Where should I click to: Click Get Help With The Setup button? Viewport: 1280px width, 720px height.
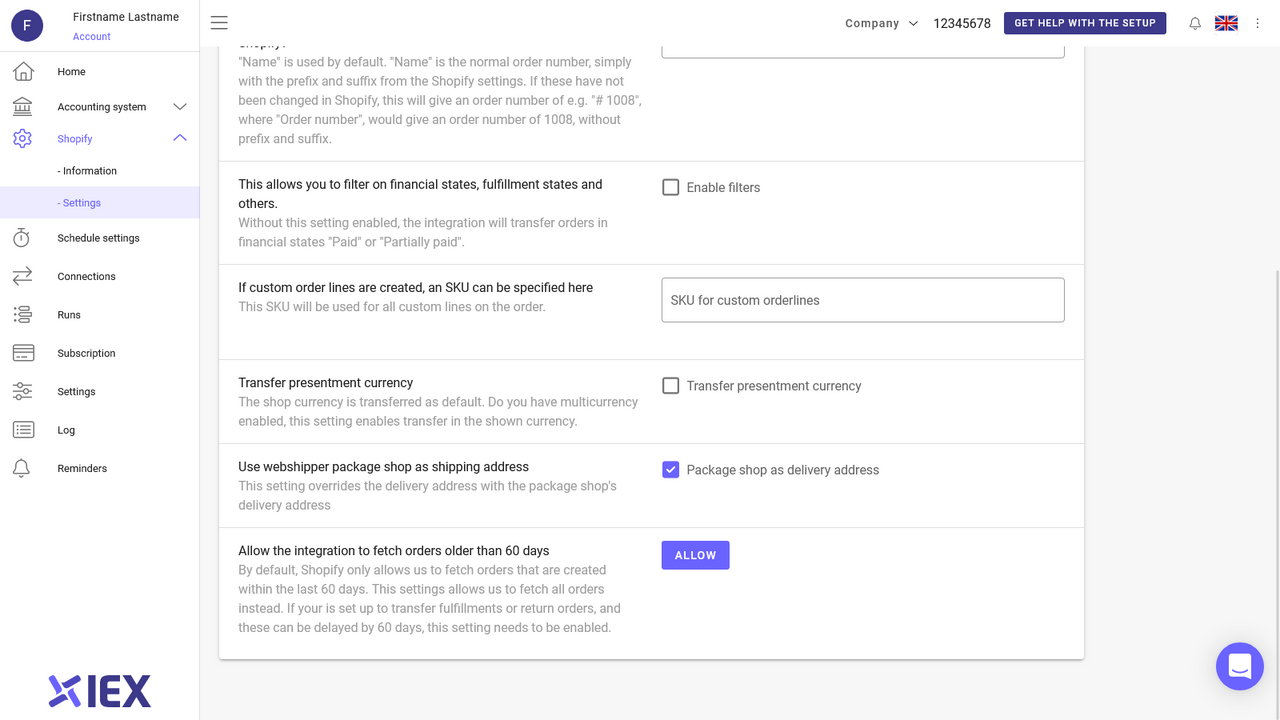pos(1085,23)
